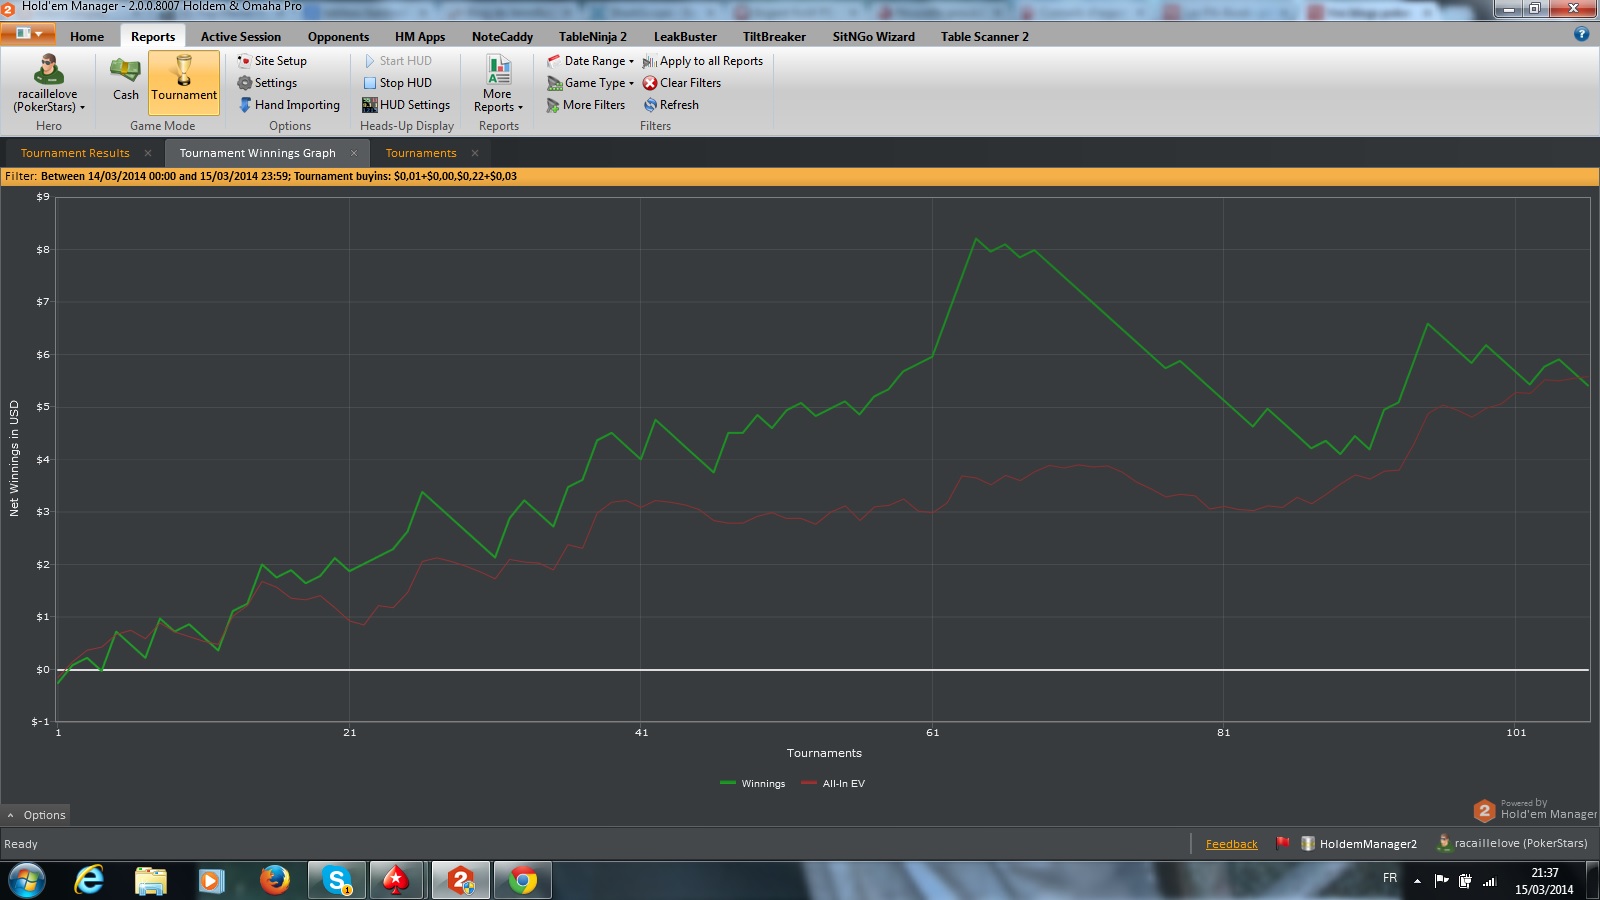
Task: Select Tournament game mode
Action: point(184,81)
